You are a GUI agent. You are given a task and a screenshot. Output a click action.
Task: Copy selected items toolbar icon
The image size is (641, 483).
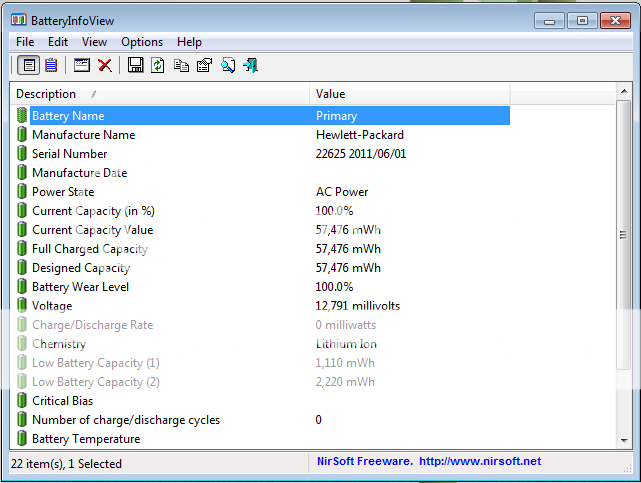(x=181, y=65)
